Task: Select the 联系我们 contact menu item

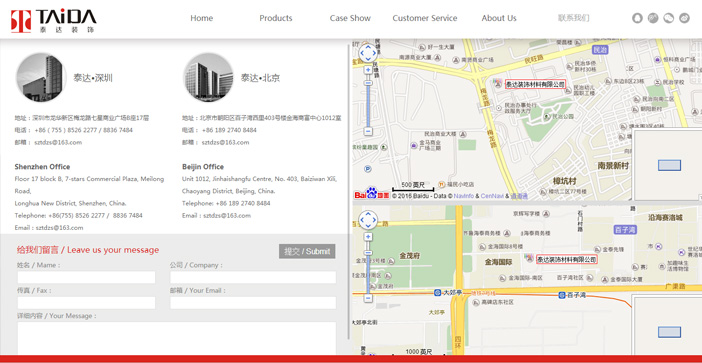Action: (574, 18)
